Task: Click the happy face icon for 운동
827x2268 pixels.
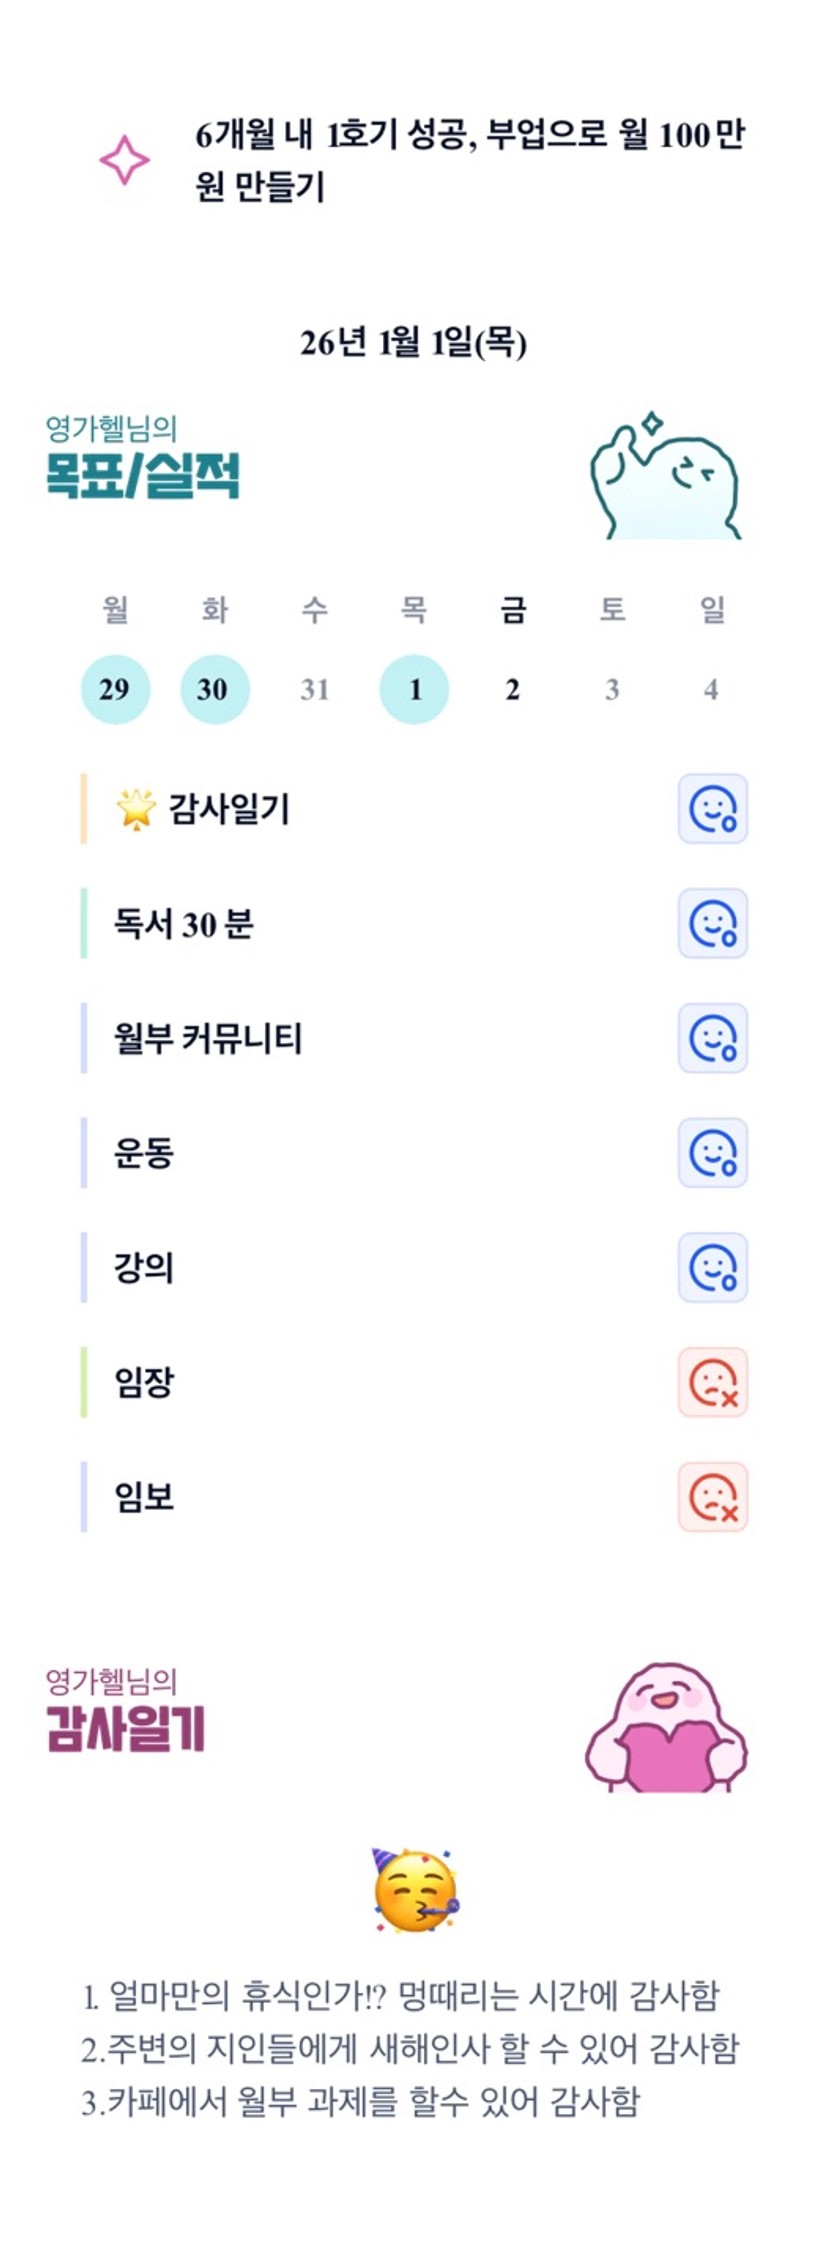Action: point(712,1153)
